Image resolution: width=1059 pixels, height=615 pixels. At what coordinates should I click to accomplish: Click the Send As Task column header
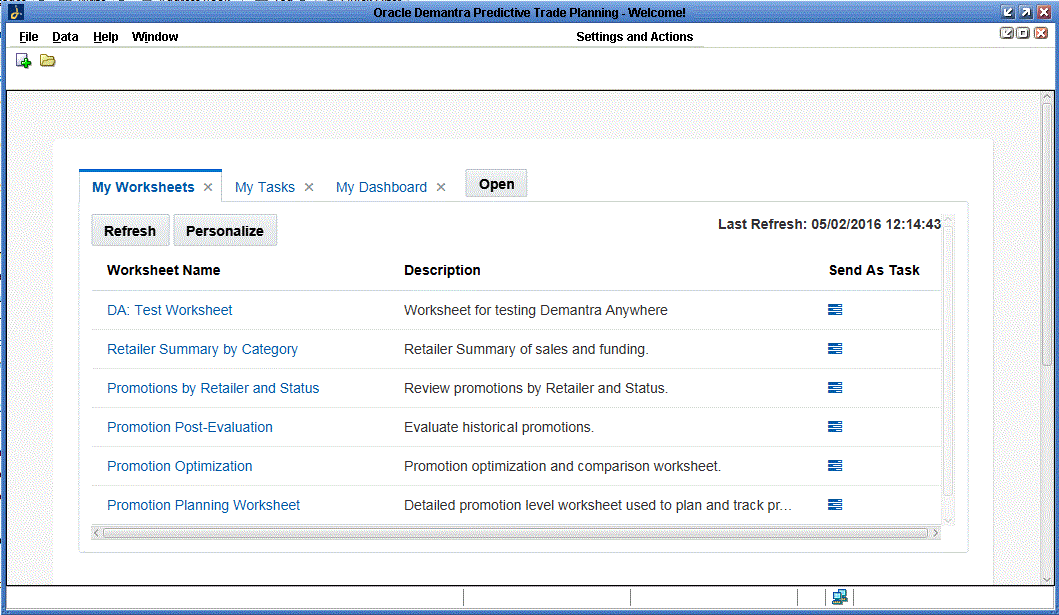tap(874, 270)
